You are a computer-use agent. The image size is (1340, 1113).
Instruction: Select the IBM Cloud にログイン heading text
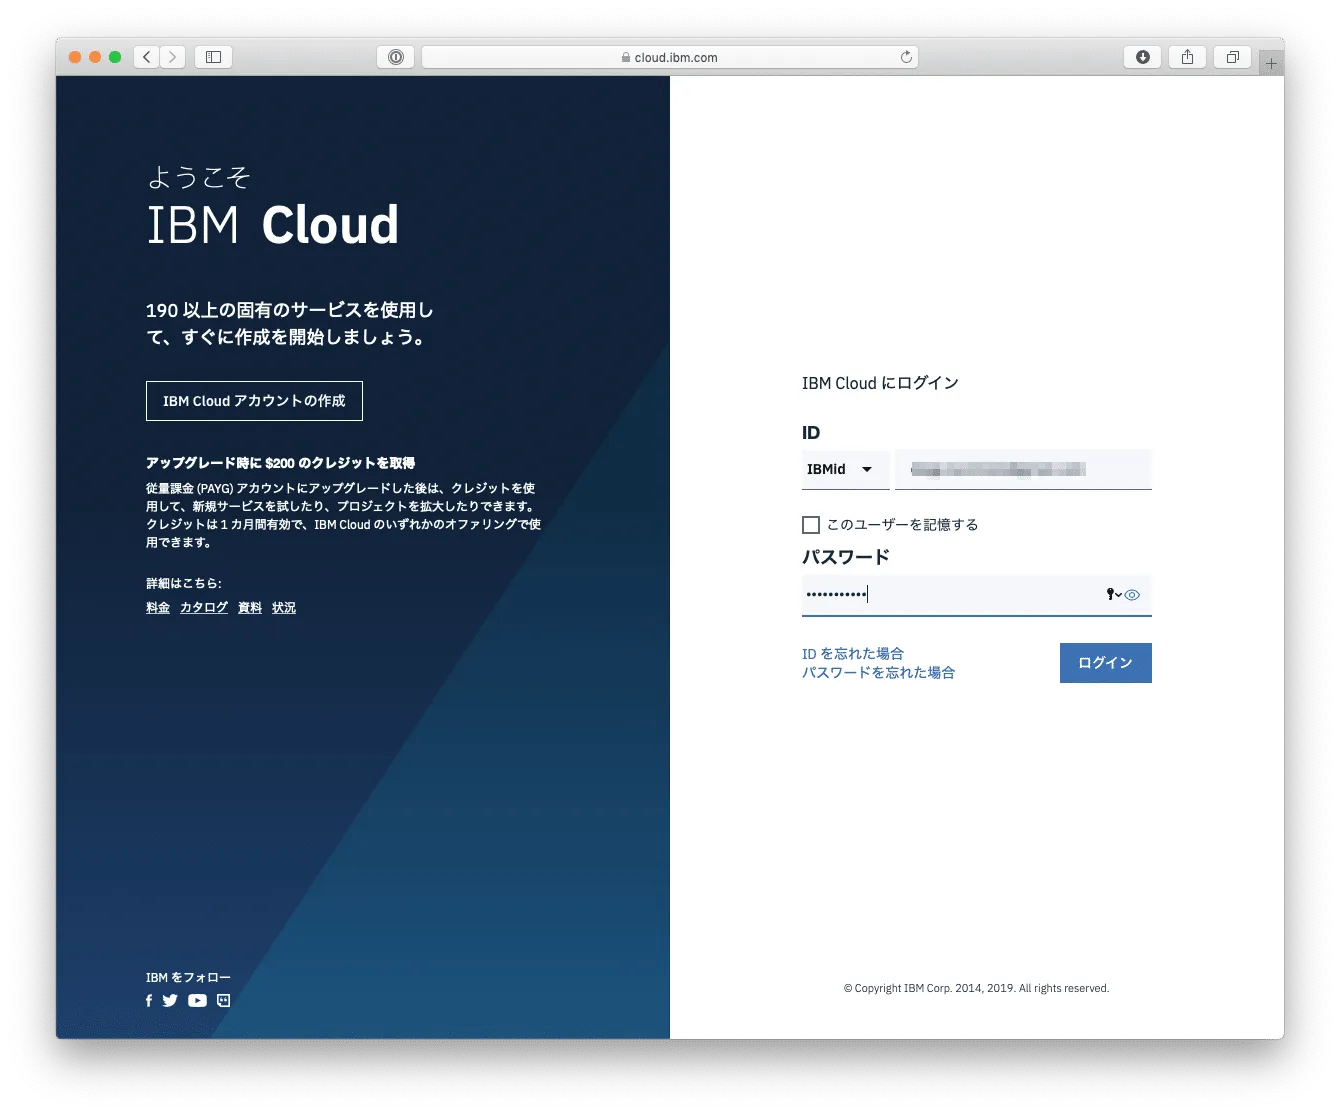pyautogui.click(x=880, y=383)
